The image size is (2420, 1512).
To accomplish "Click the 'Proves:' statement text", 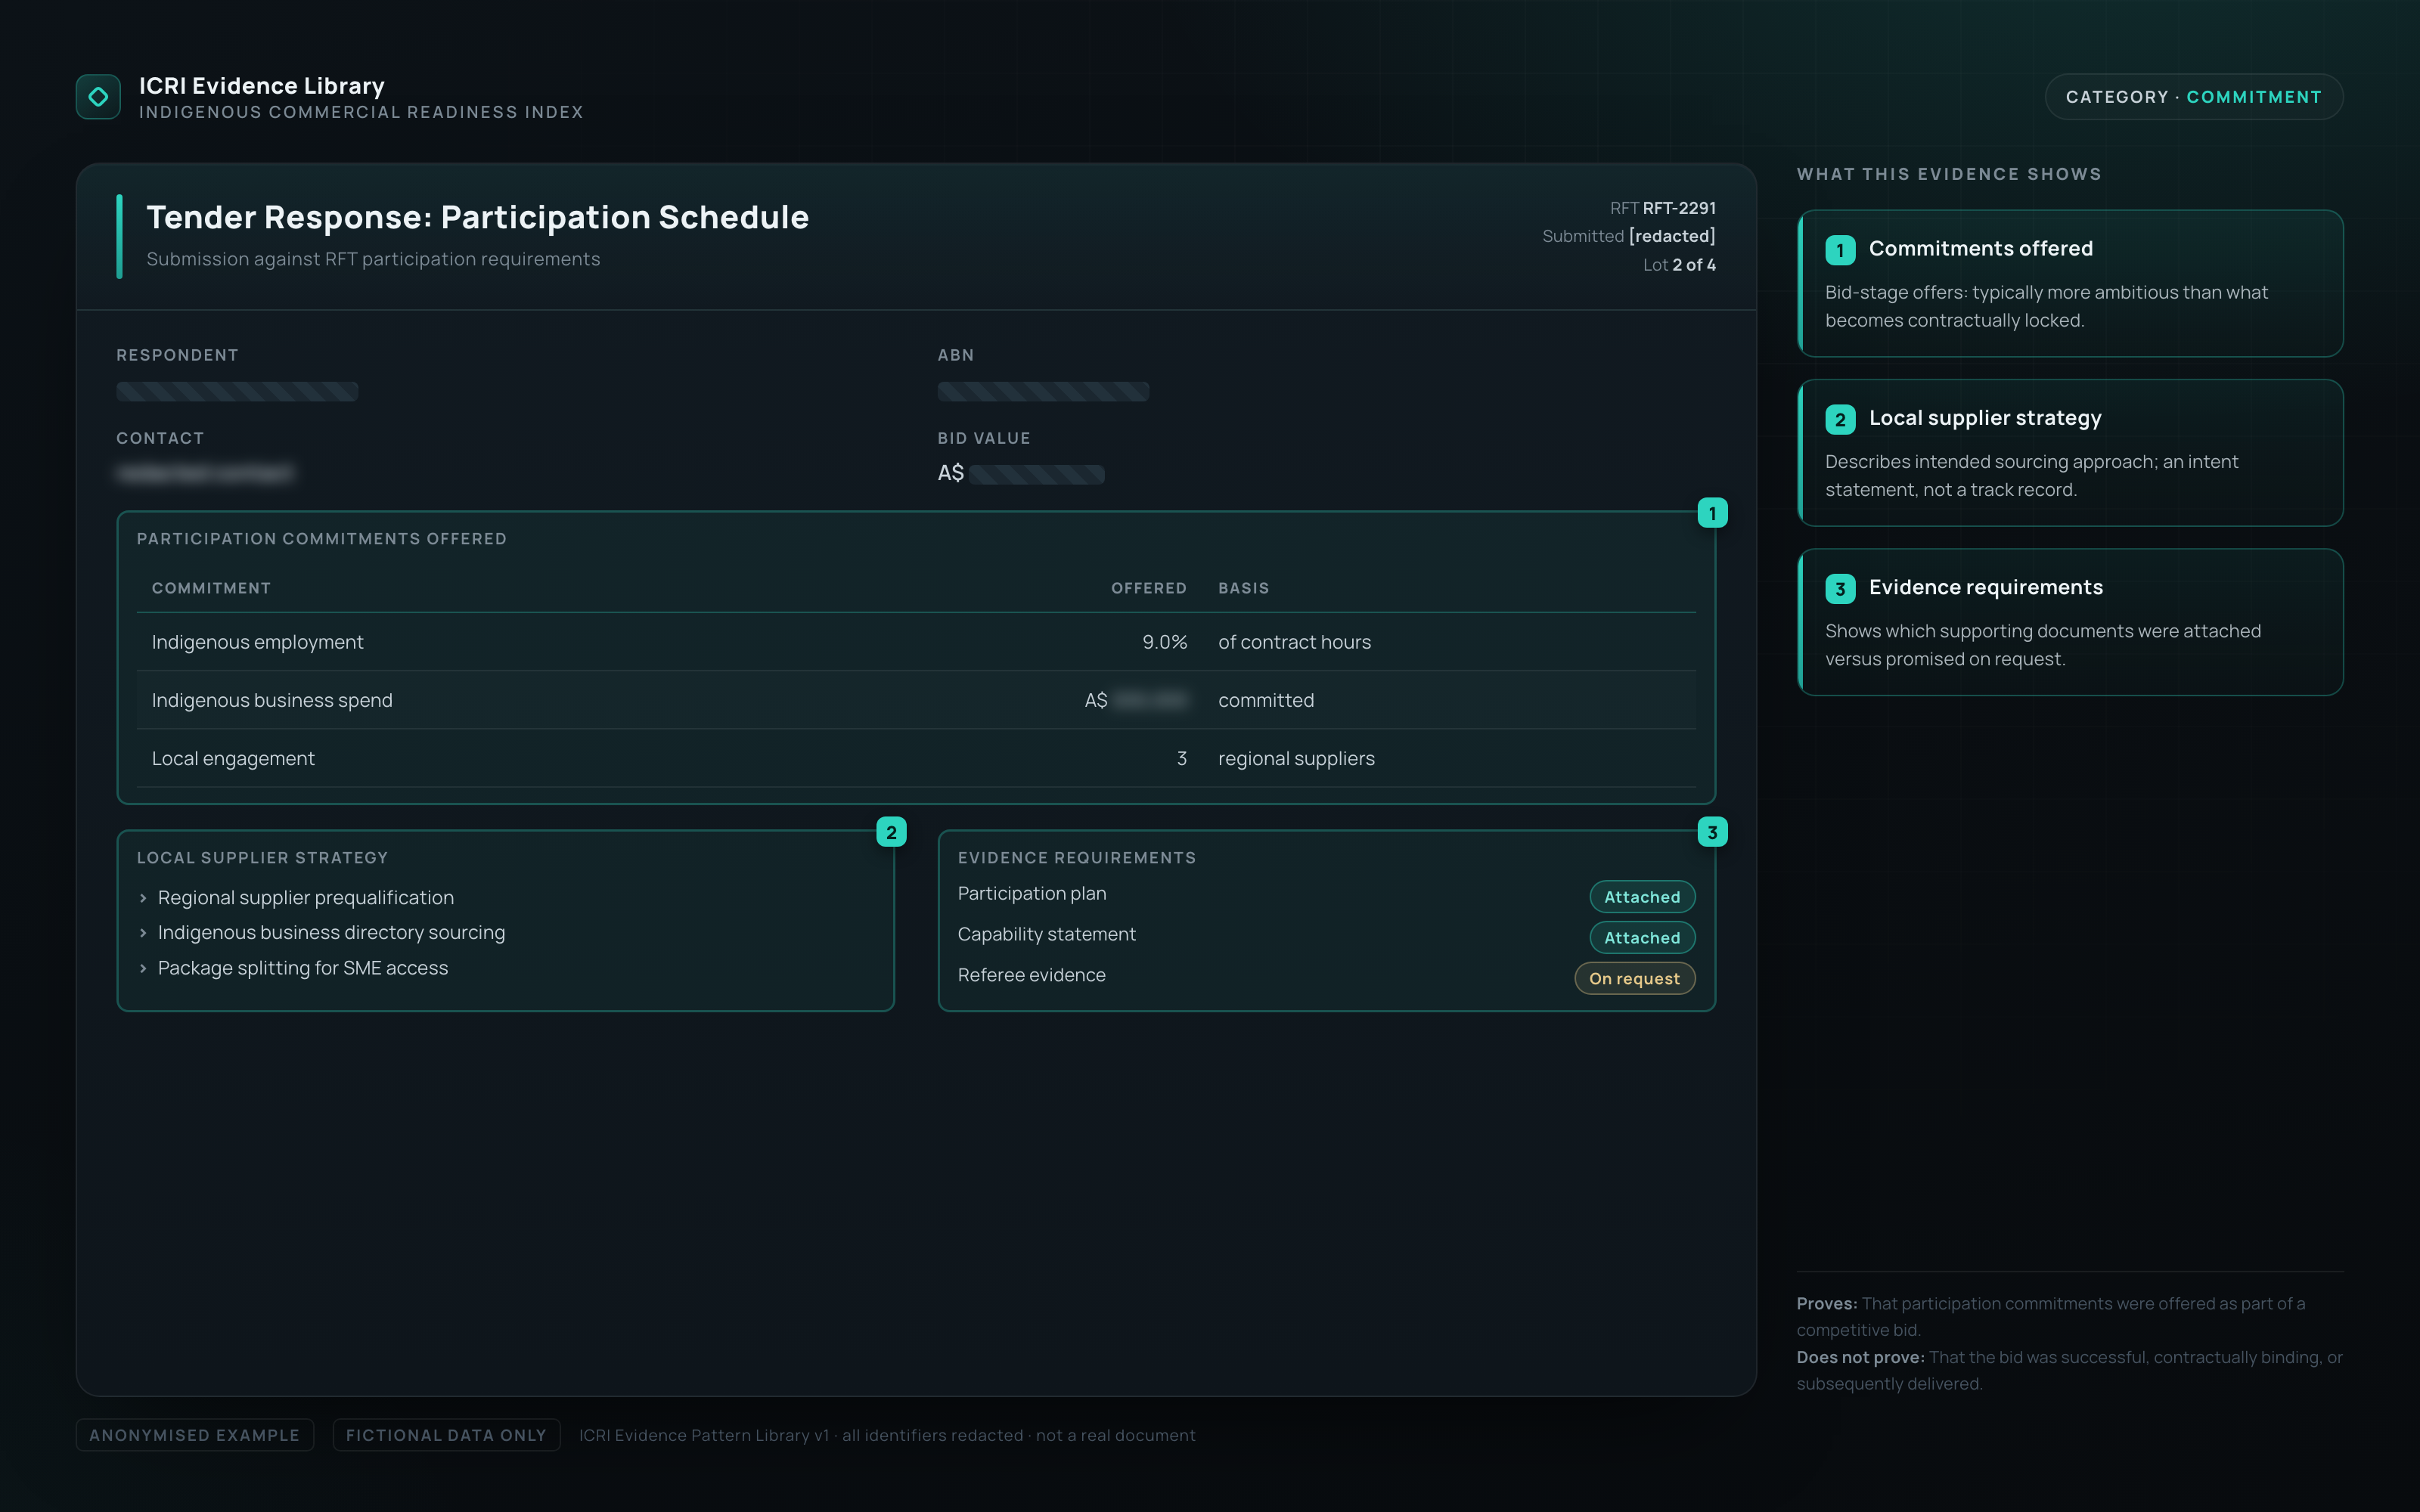I will pos(2051,1317).
